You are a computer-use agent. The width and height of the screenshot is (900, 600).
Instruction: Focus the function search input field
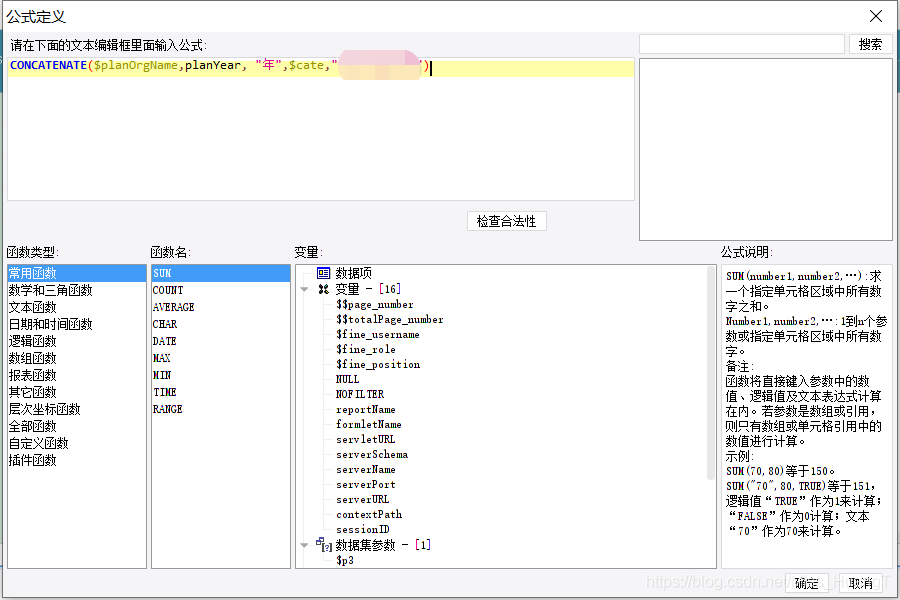pos(741,44)
